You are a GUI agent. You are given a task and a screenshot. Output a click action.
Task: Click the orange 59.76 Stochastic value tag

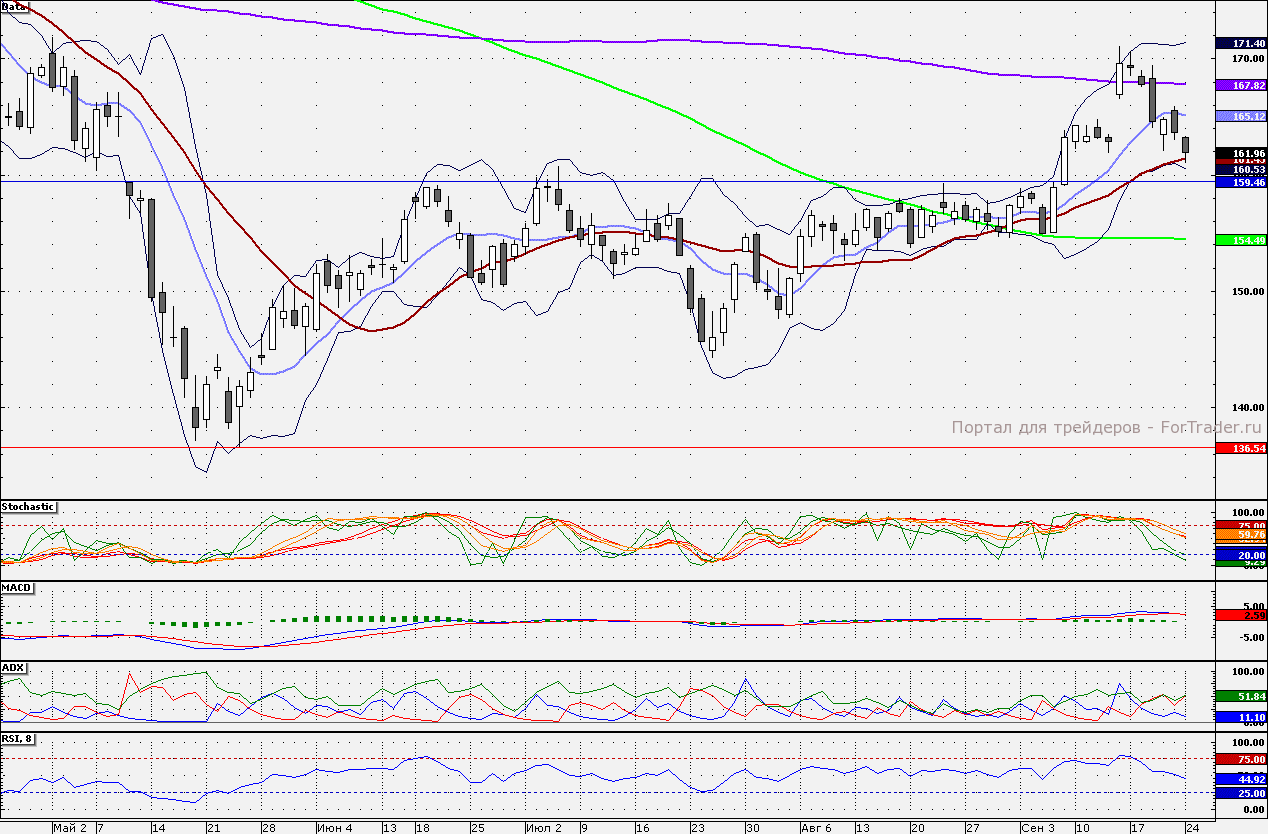(1240, 536)
